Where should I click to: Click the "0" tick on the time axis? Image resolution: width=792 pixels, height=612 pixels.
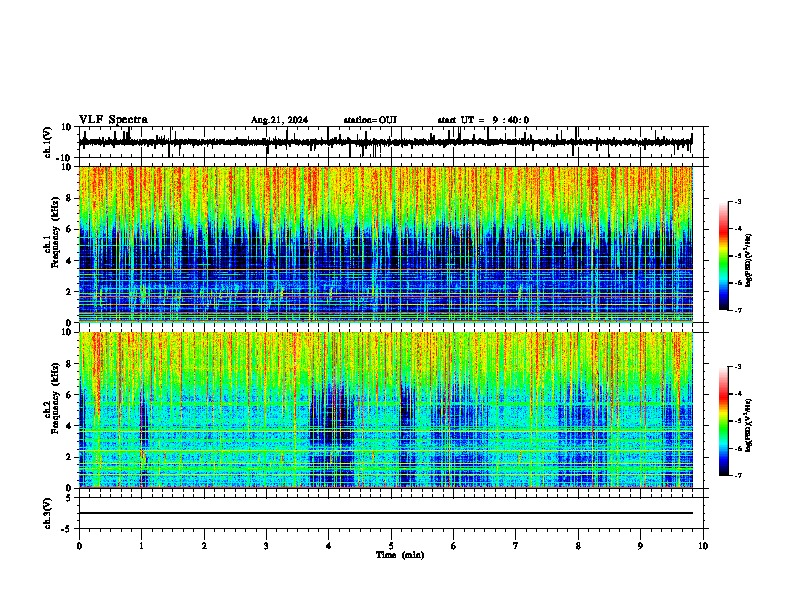79,546
